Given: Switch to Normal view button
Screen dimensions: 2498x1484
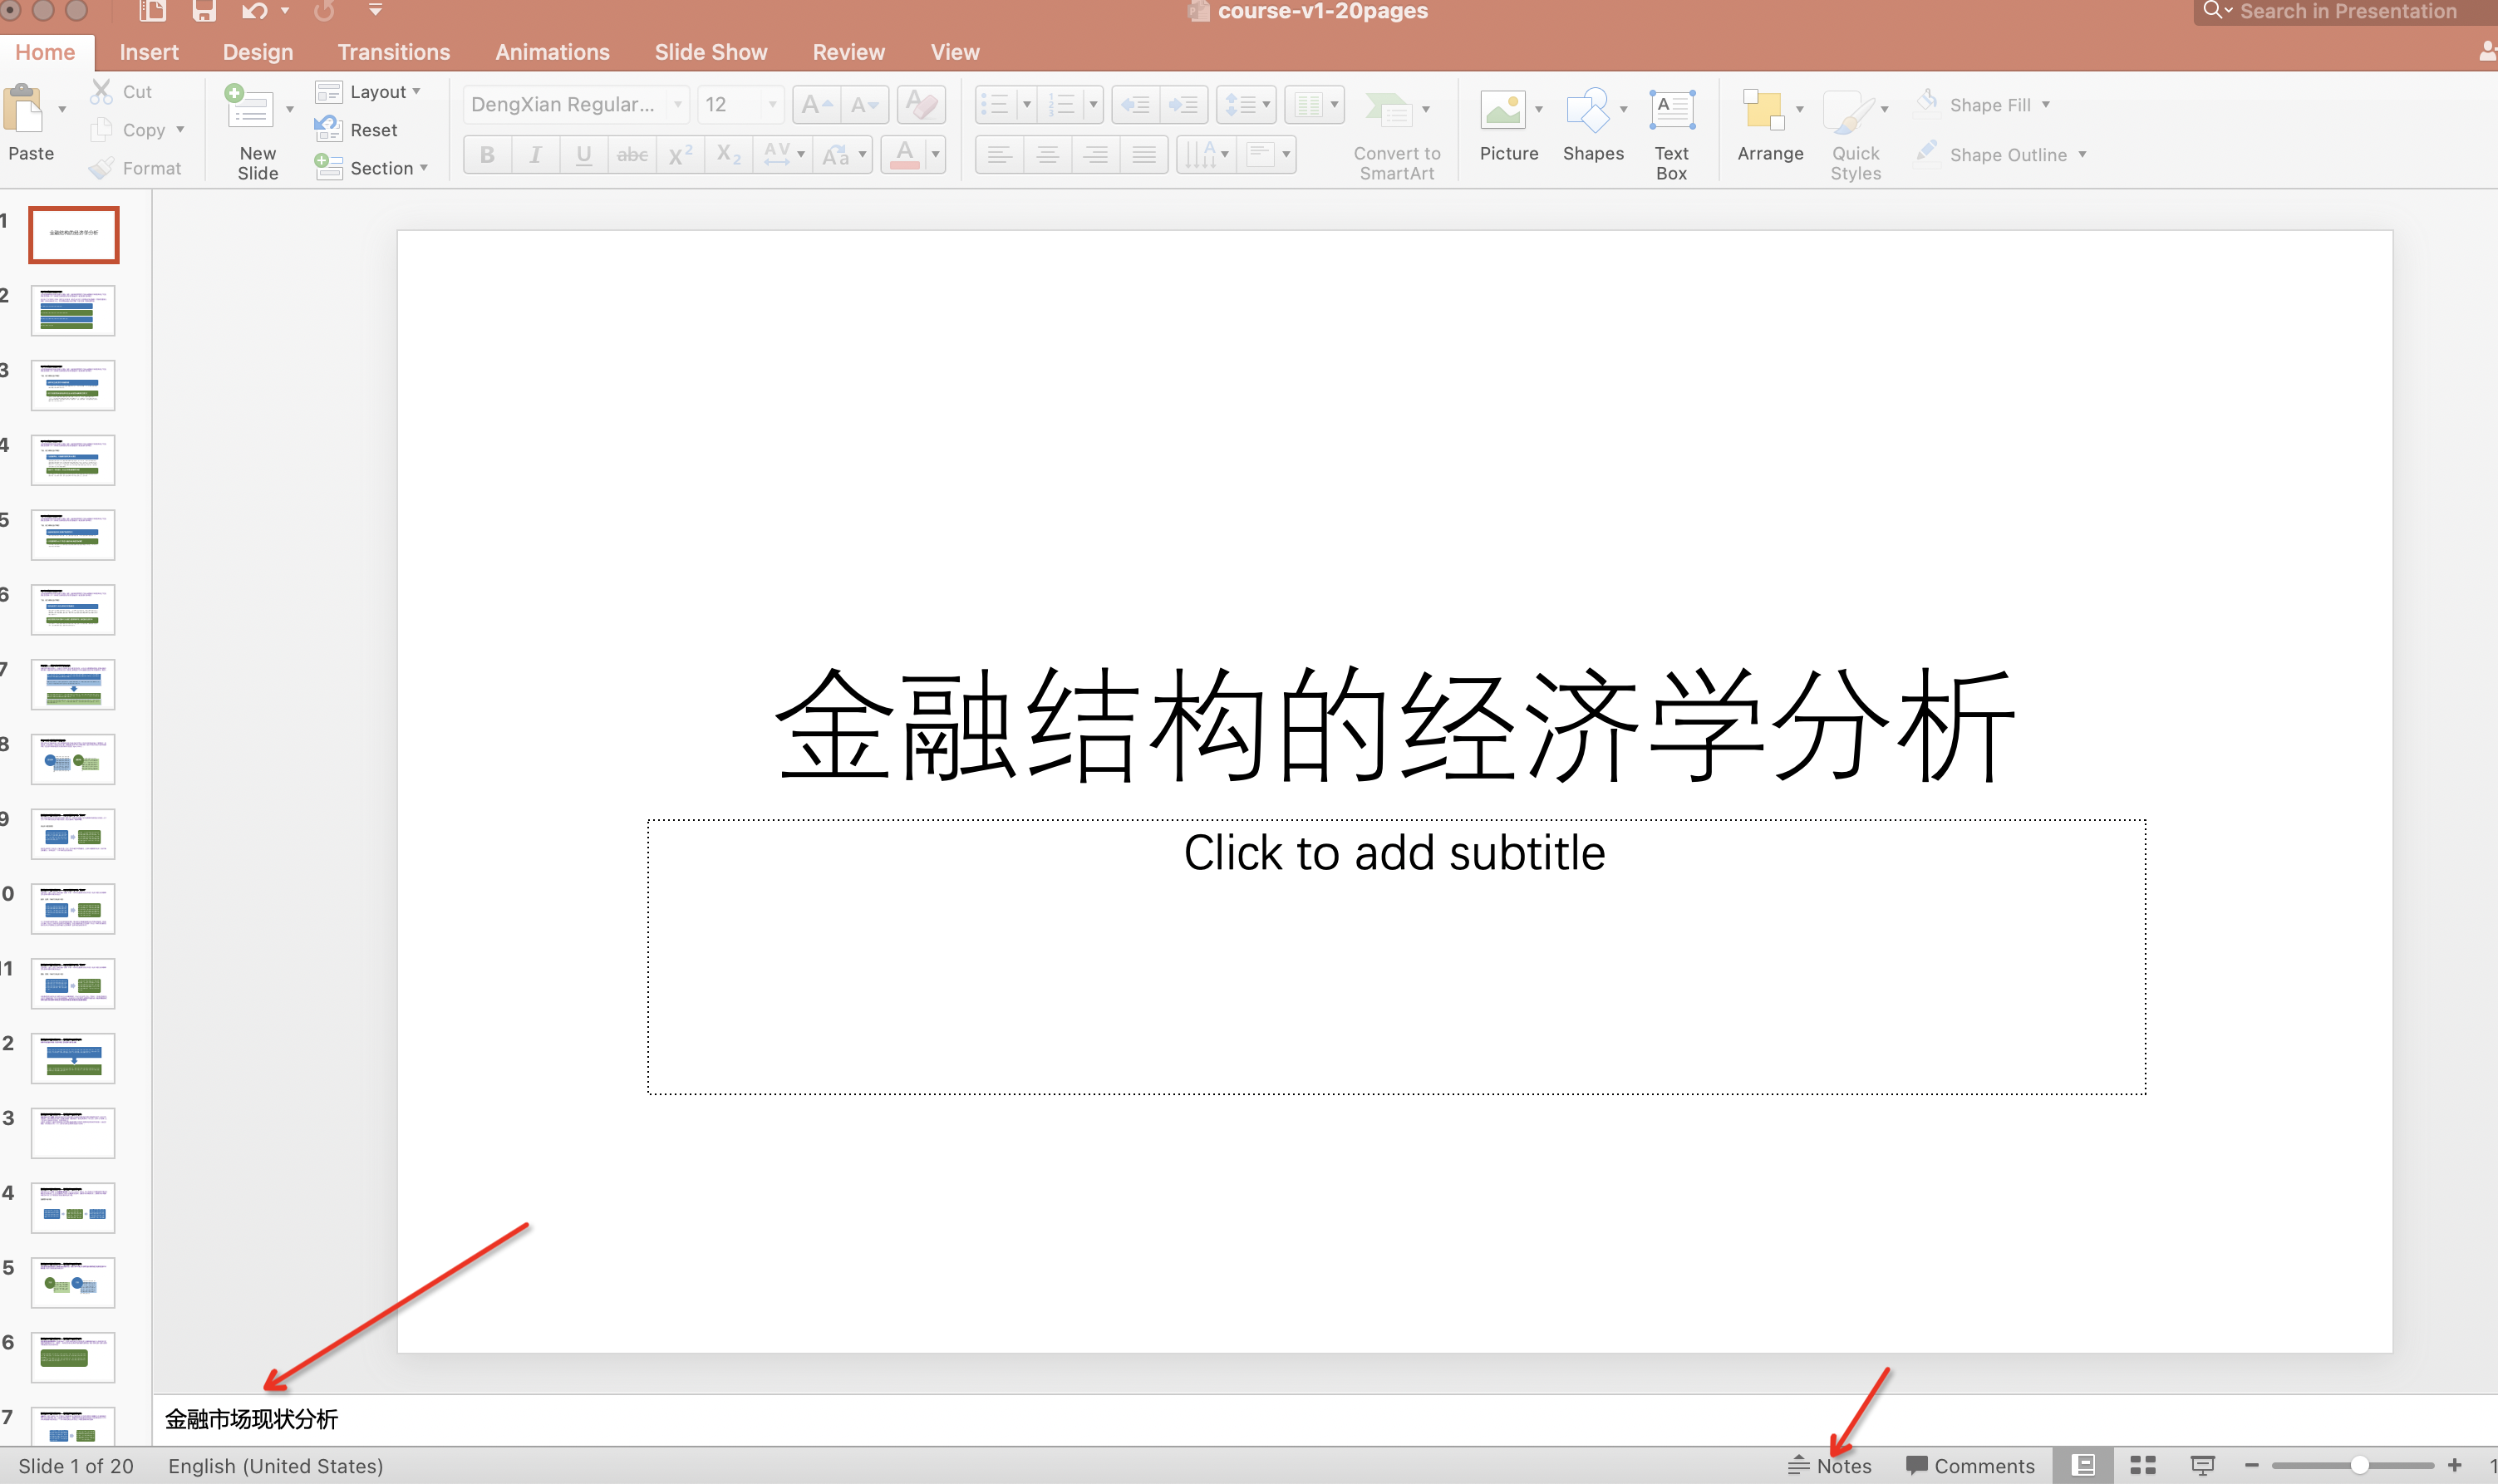Looking at the screenshot, I should point(2083,1465).
